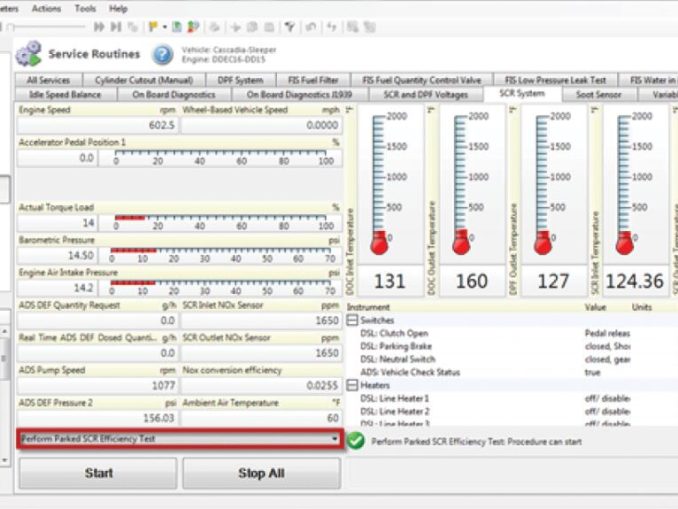Select the Soot Sensor tab

[x=598, y=94]
